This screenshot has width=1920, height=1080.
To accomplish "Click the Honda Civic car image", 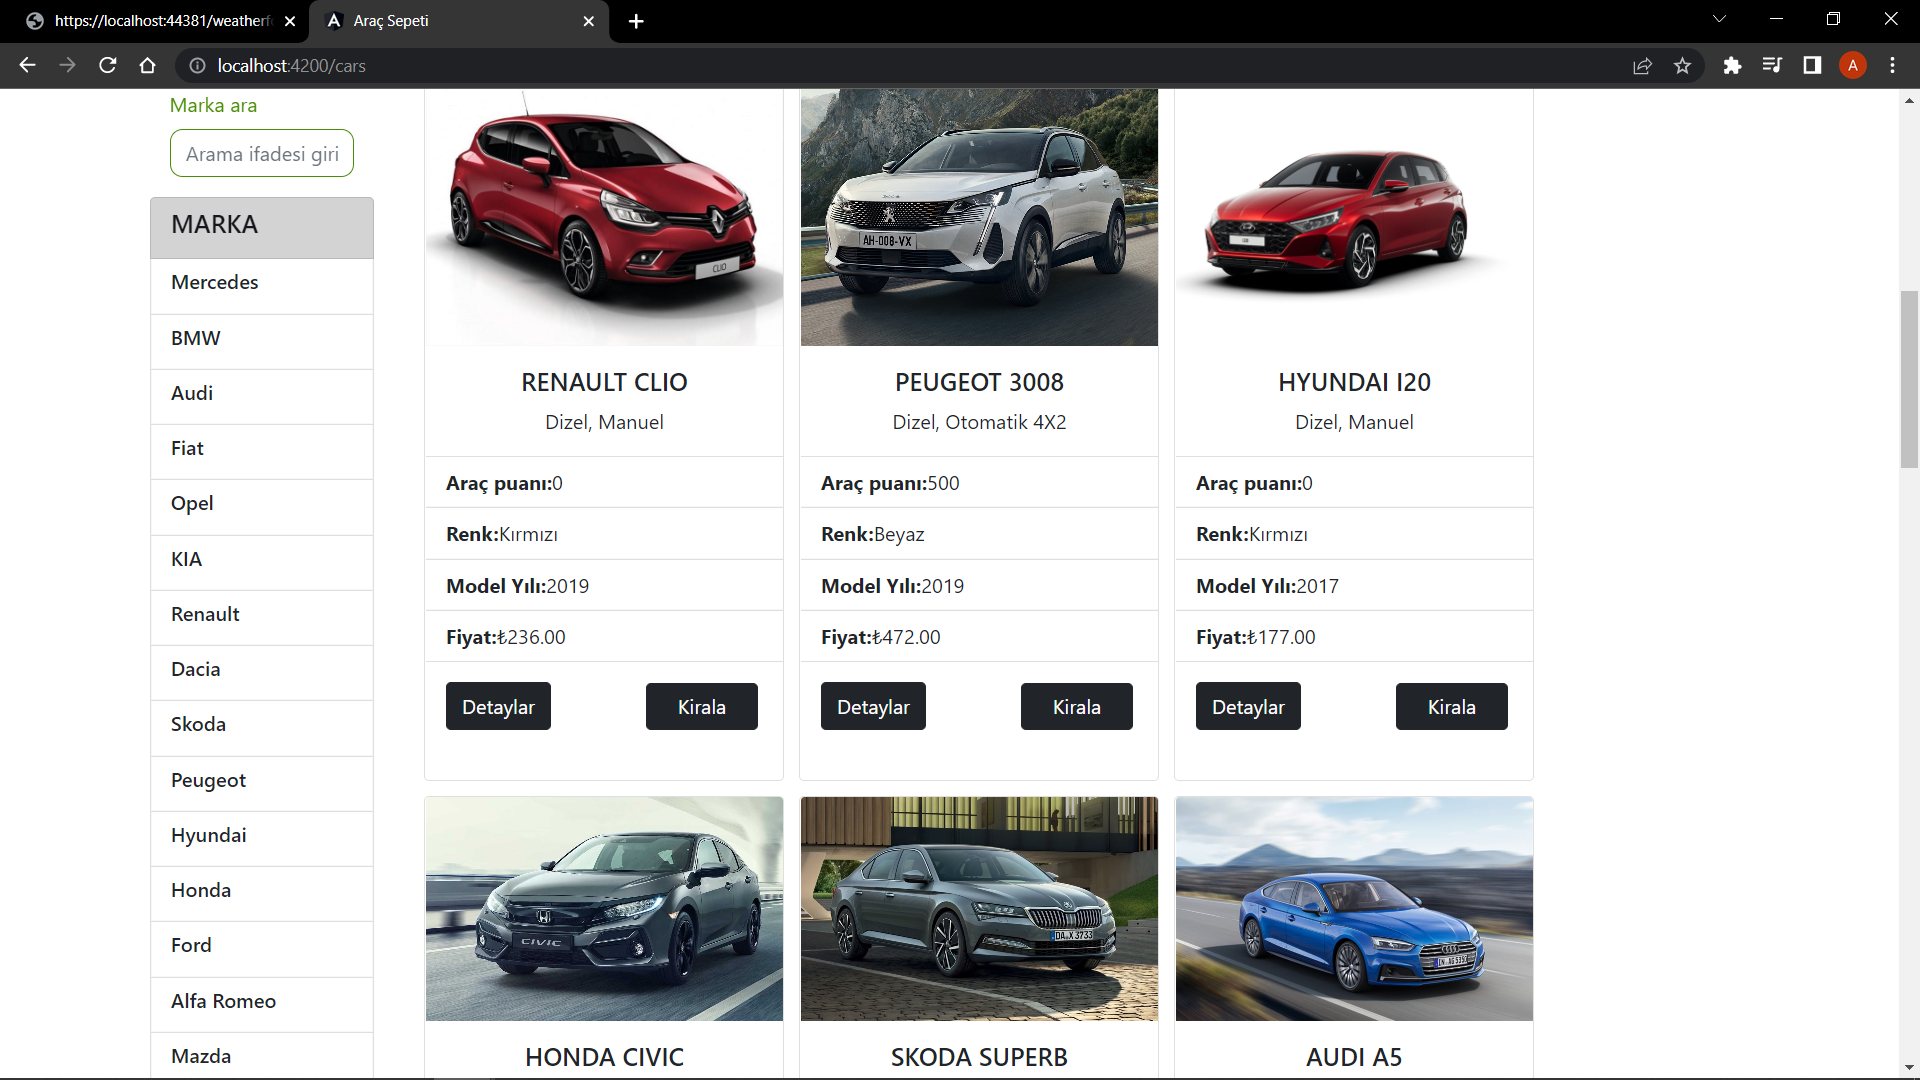I will point(604,908).
